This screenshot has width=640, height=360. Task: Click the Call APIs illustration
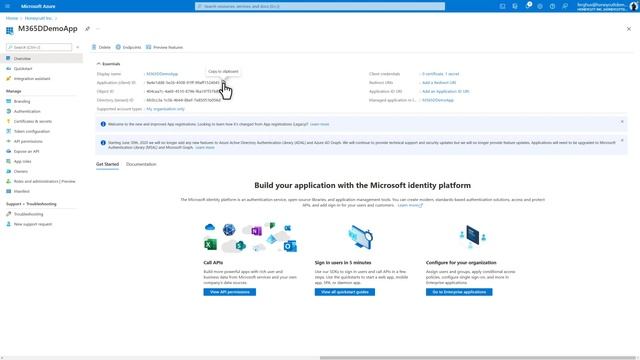251,238
